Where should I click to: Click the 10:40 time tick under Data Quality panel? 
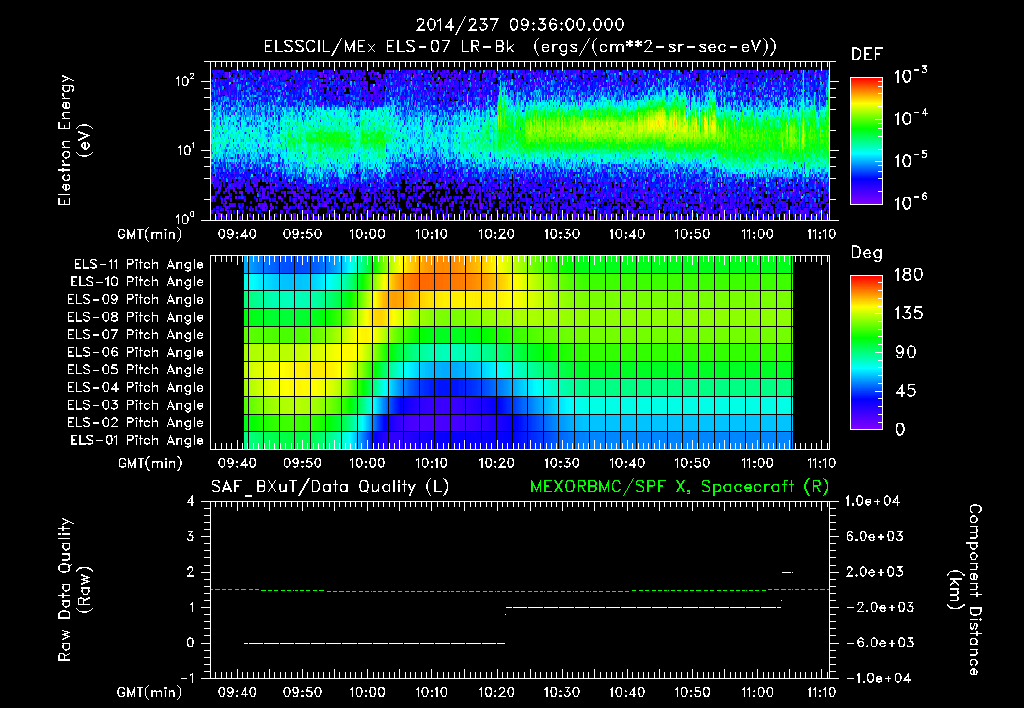coord(627,692)
